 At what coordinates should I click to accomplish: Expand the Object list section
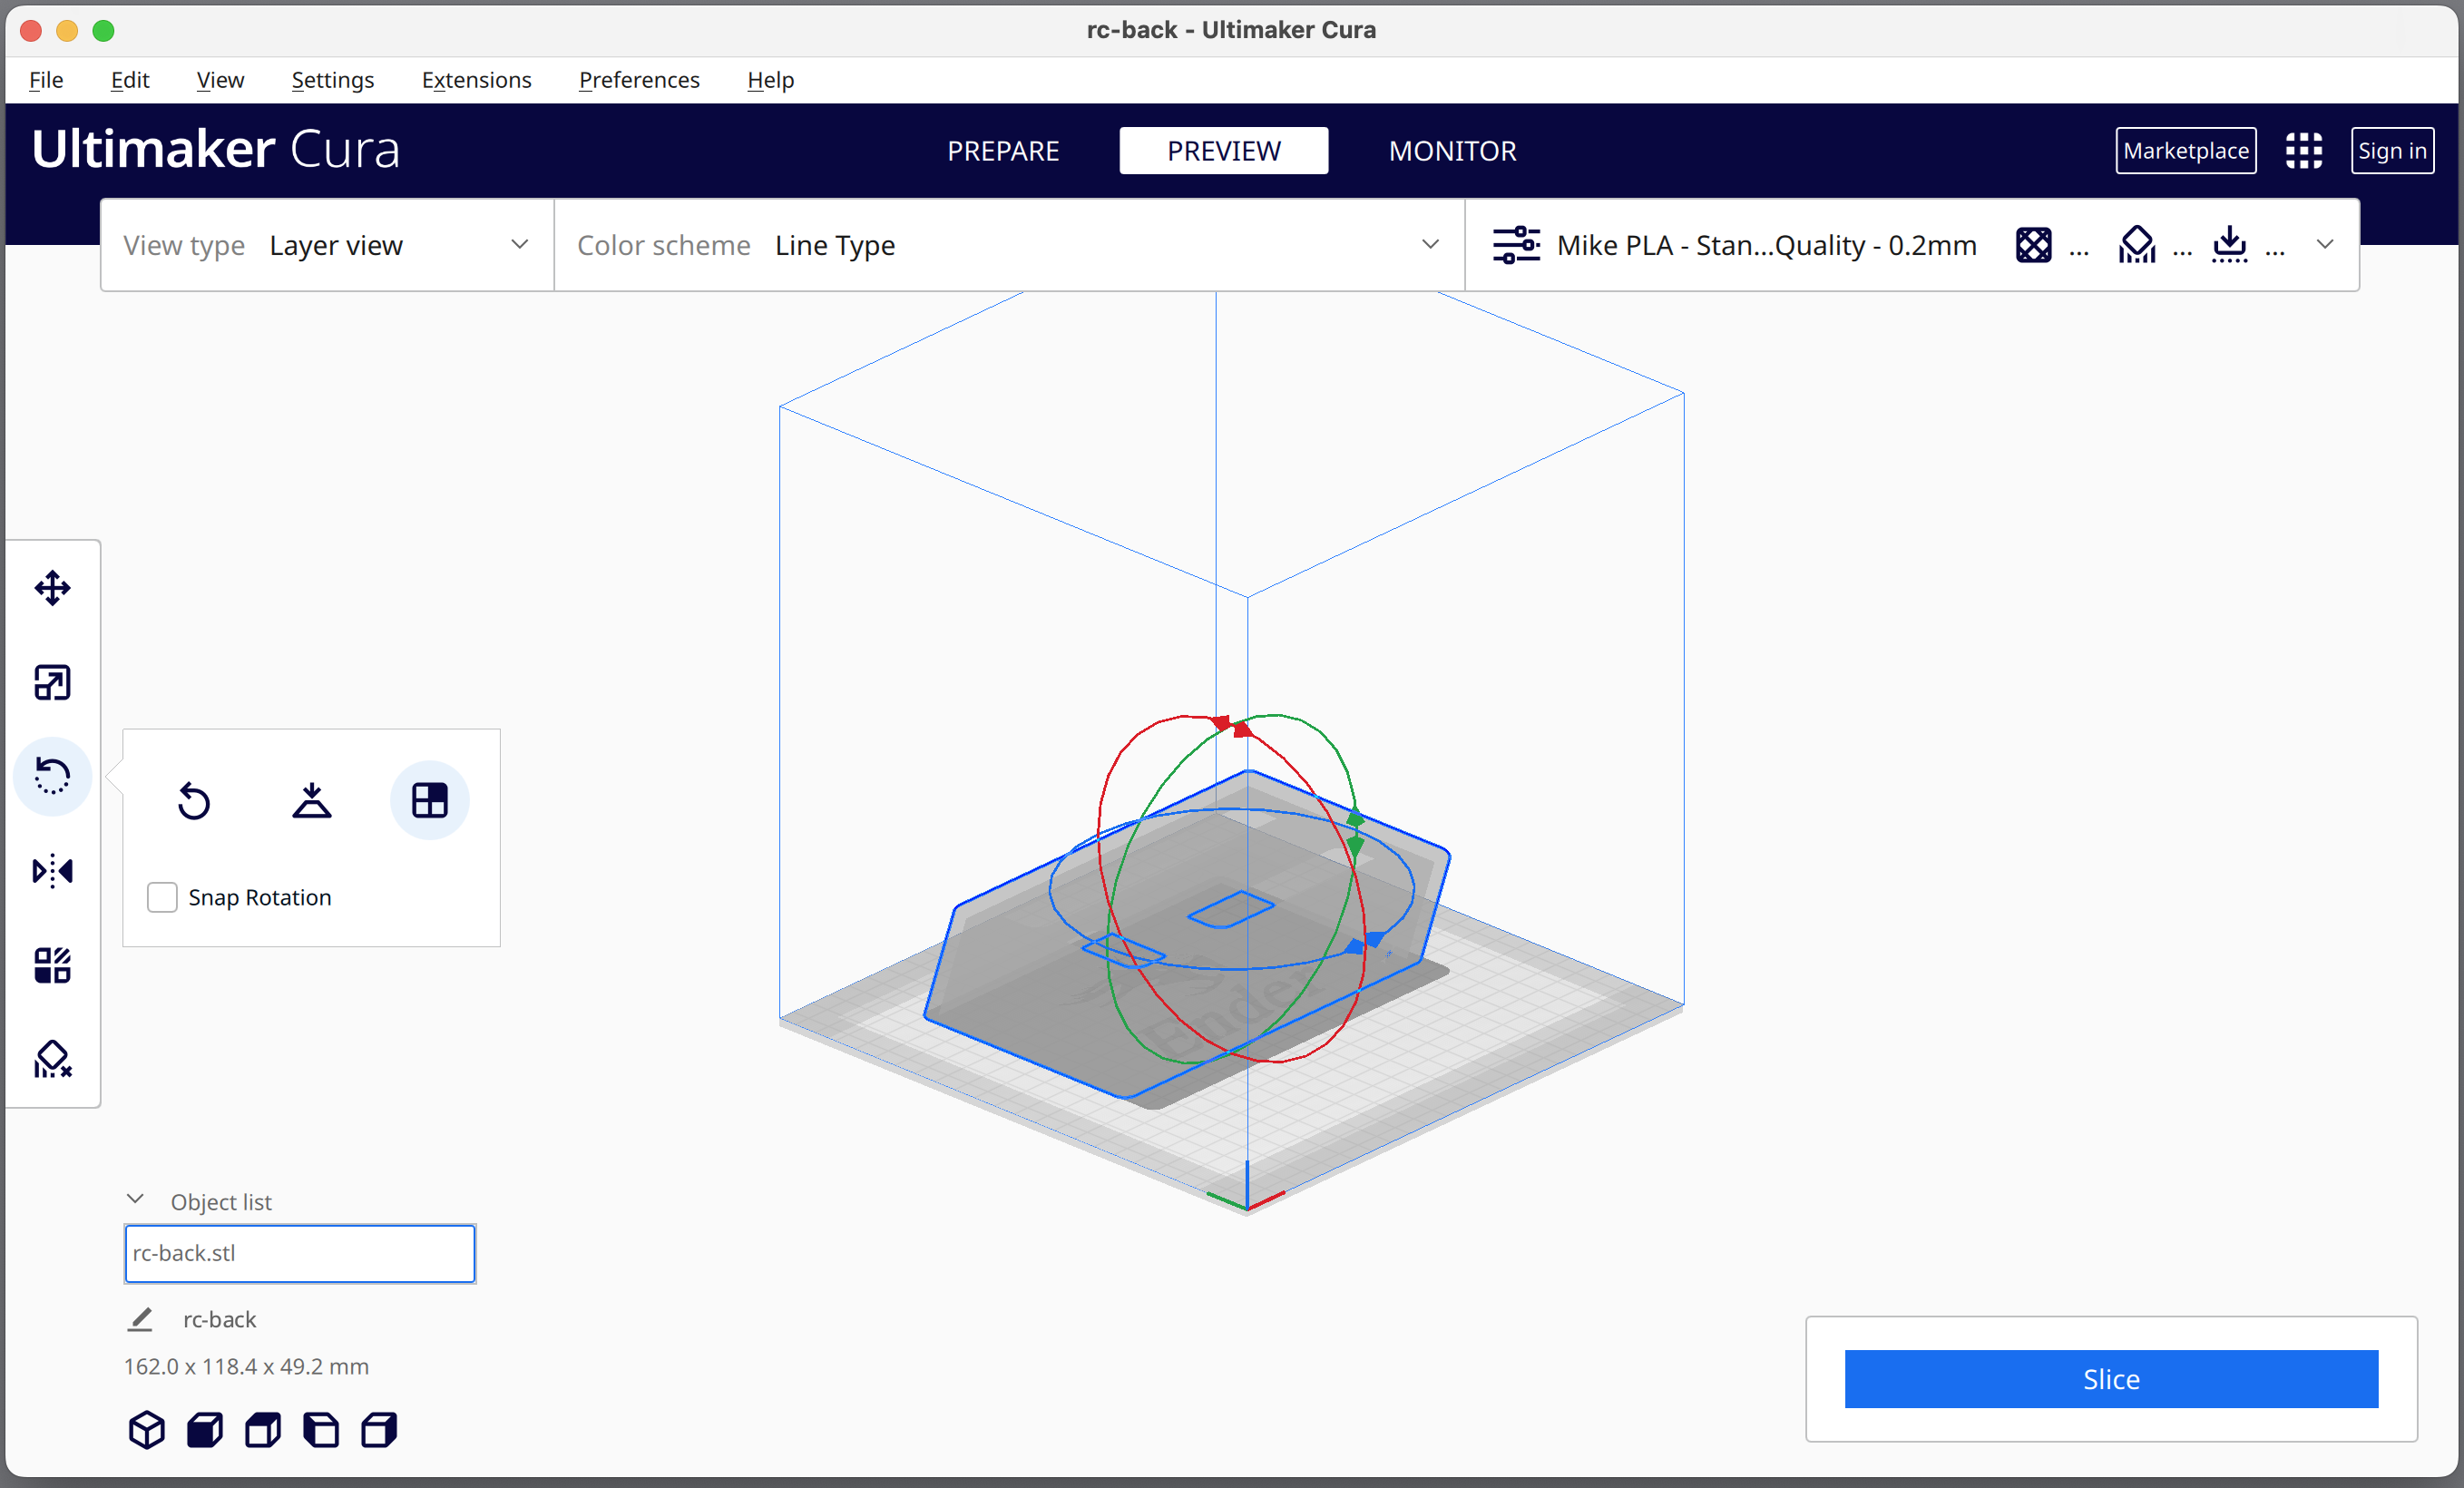(139, 1199)
